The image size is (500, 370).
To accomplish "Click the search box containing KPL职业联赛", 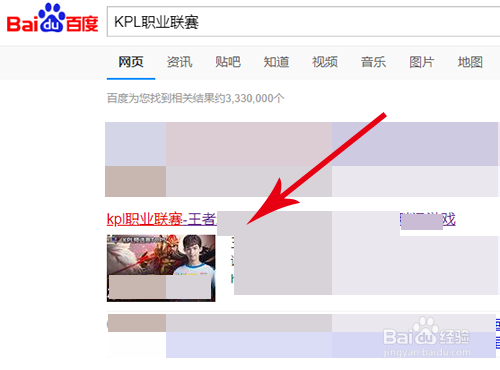I will pos(303,22).
